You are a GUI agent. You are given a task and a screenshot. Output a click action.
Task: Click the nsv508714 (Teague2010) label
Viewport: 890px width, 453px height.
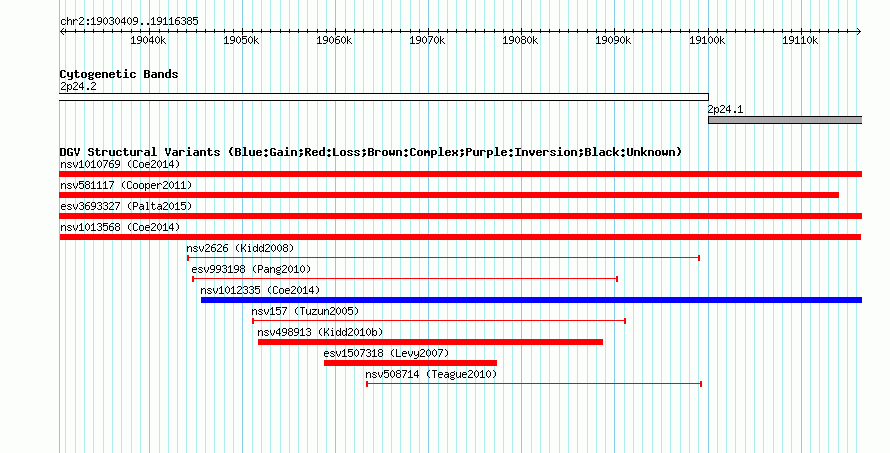pos(431,375)
